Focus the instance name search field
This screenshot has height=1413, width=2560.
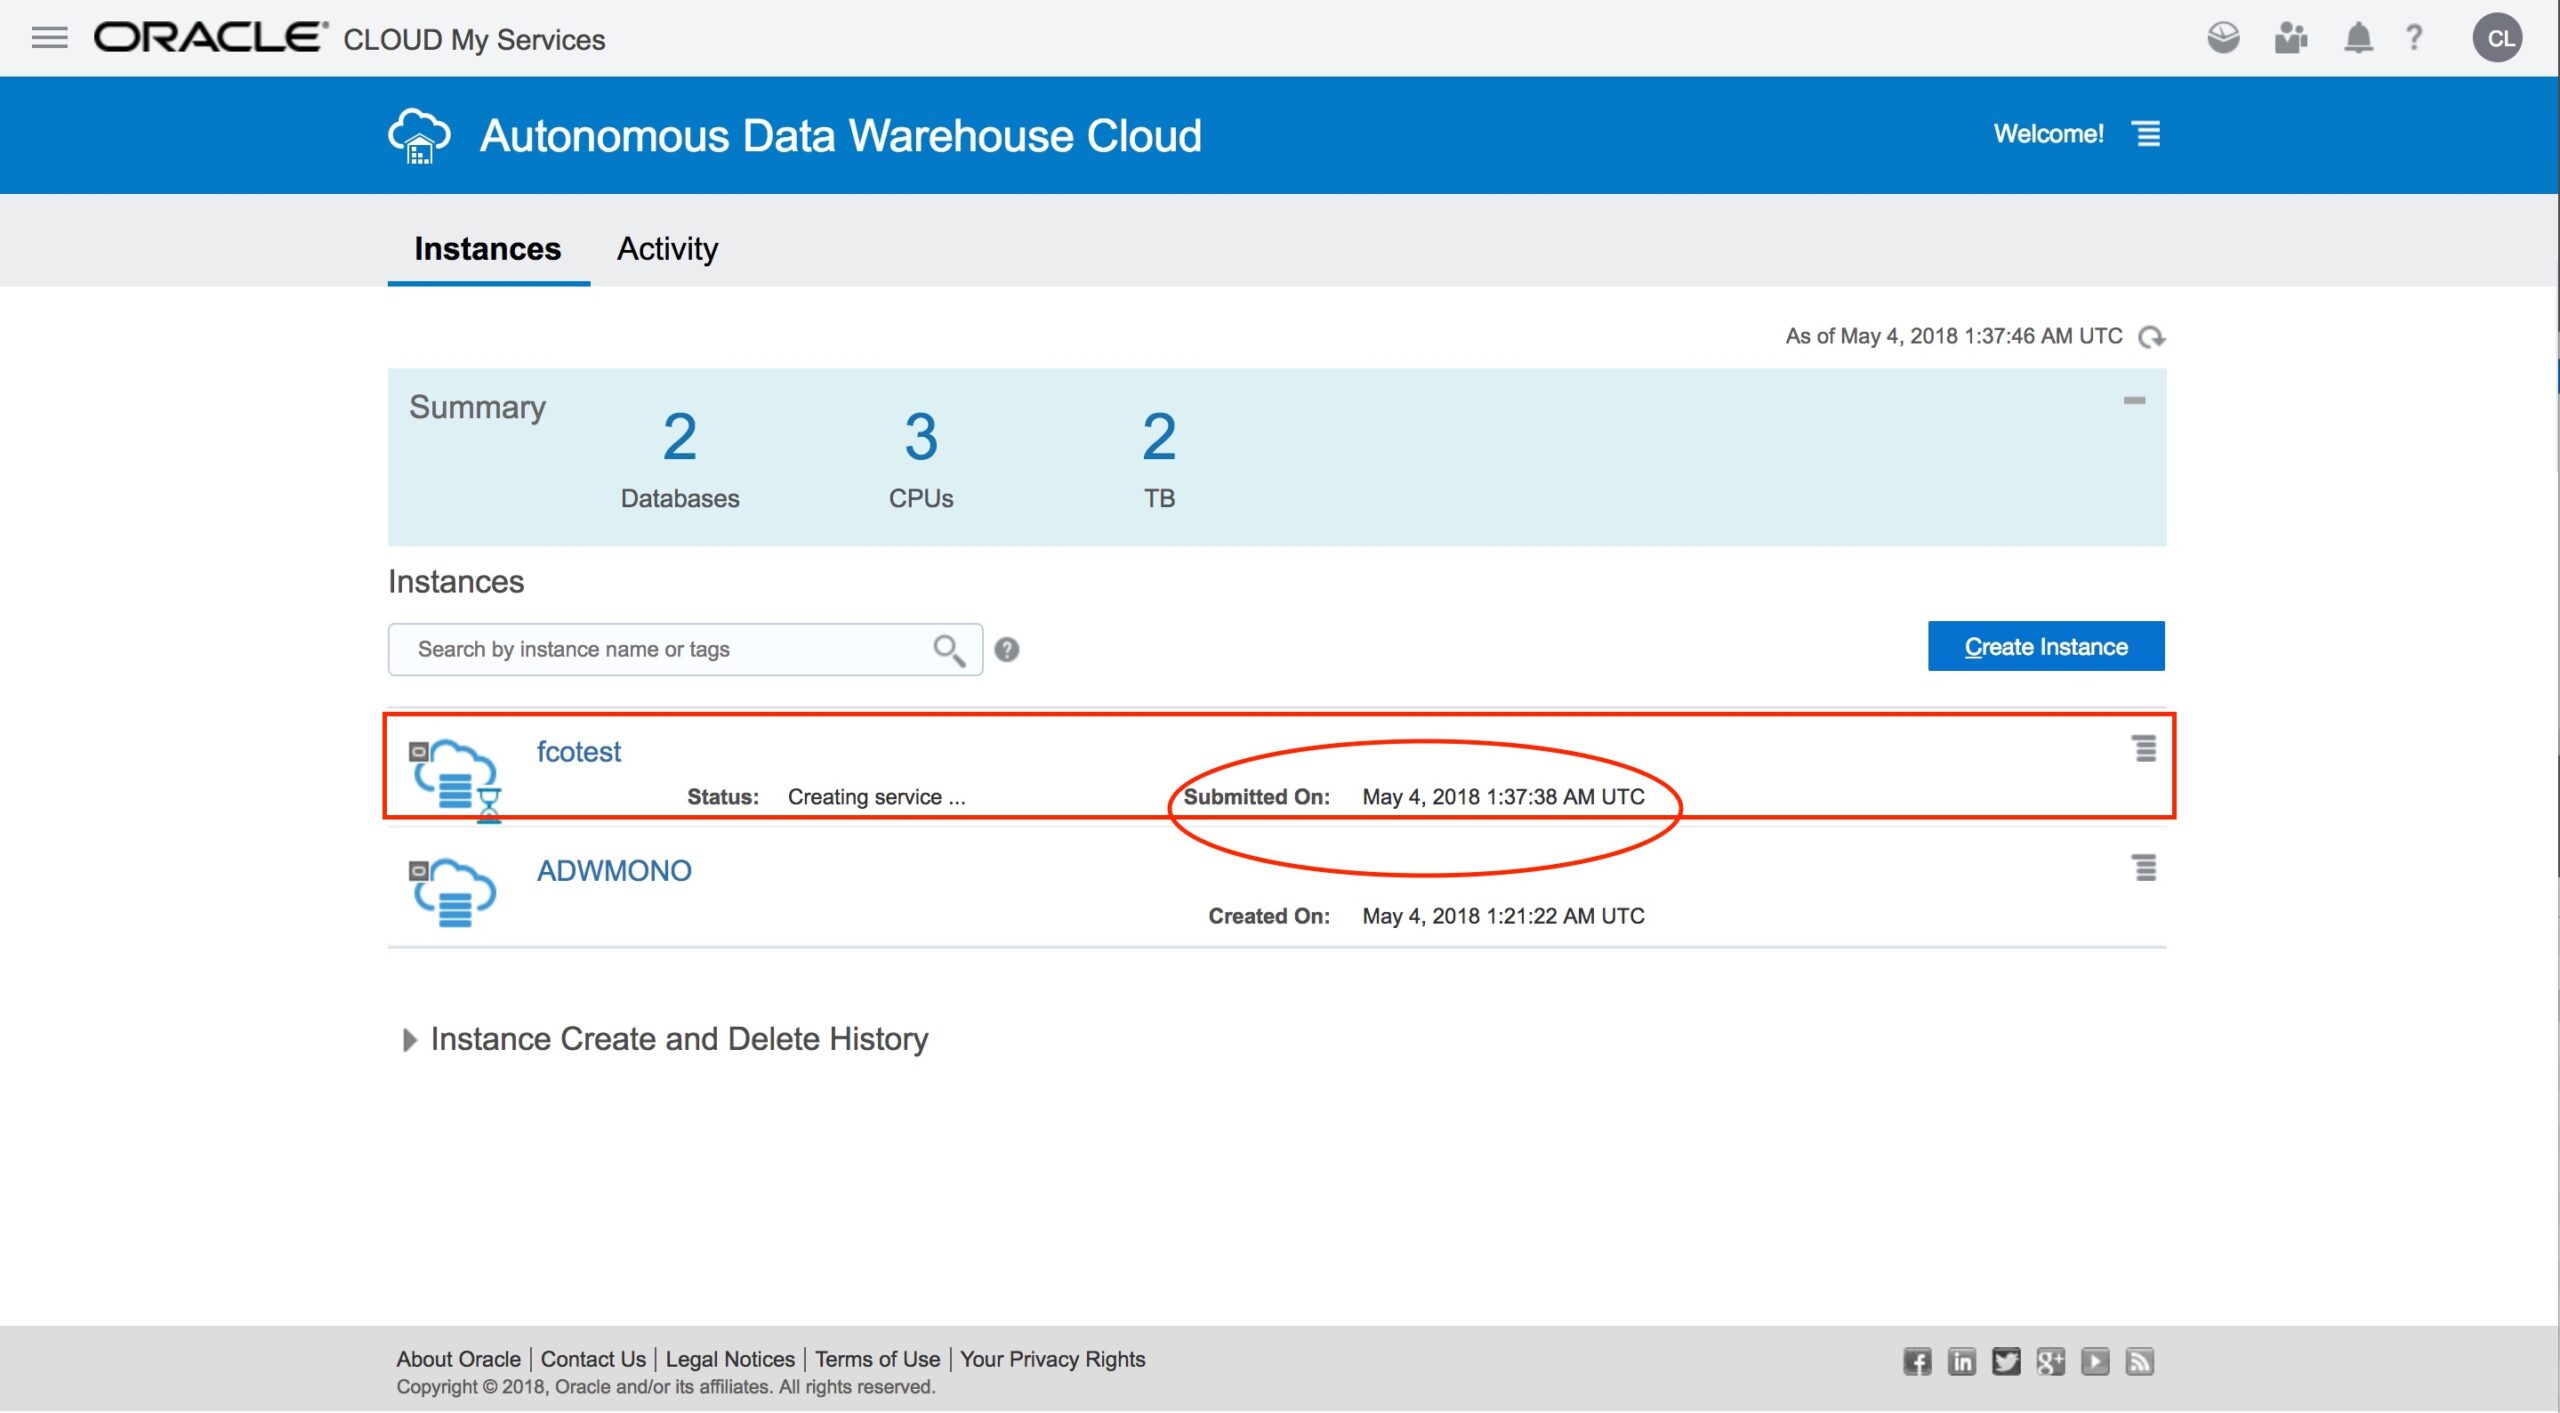[x=660, y=650]
